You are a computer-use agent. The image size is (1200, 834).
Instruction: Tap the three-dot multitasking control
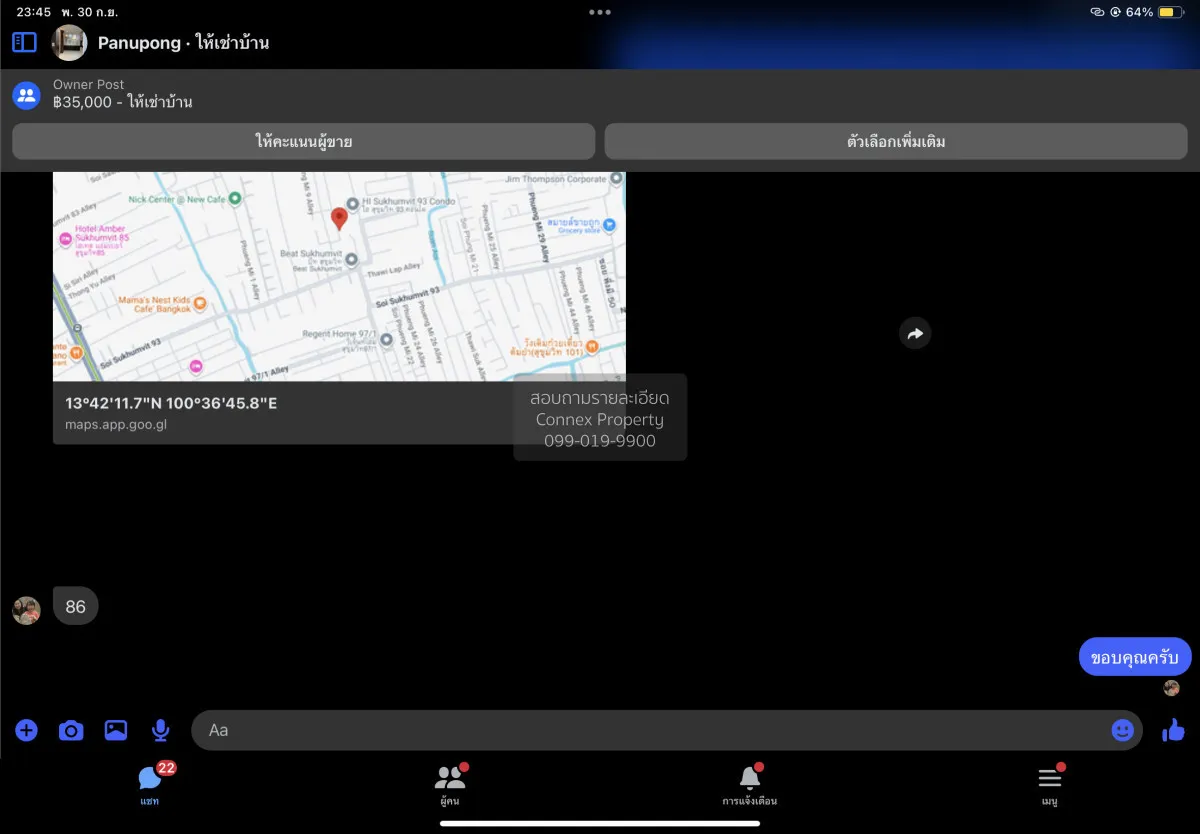(600, 12)
